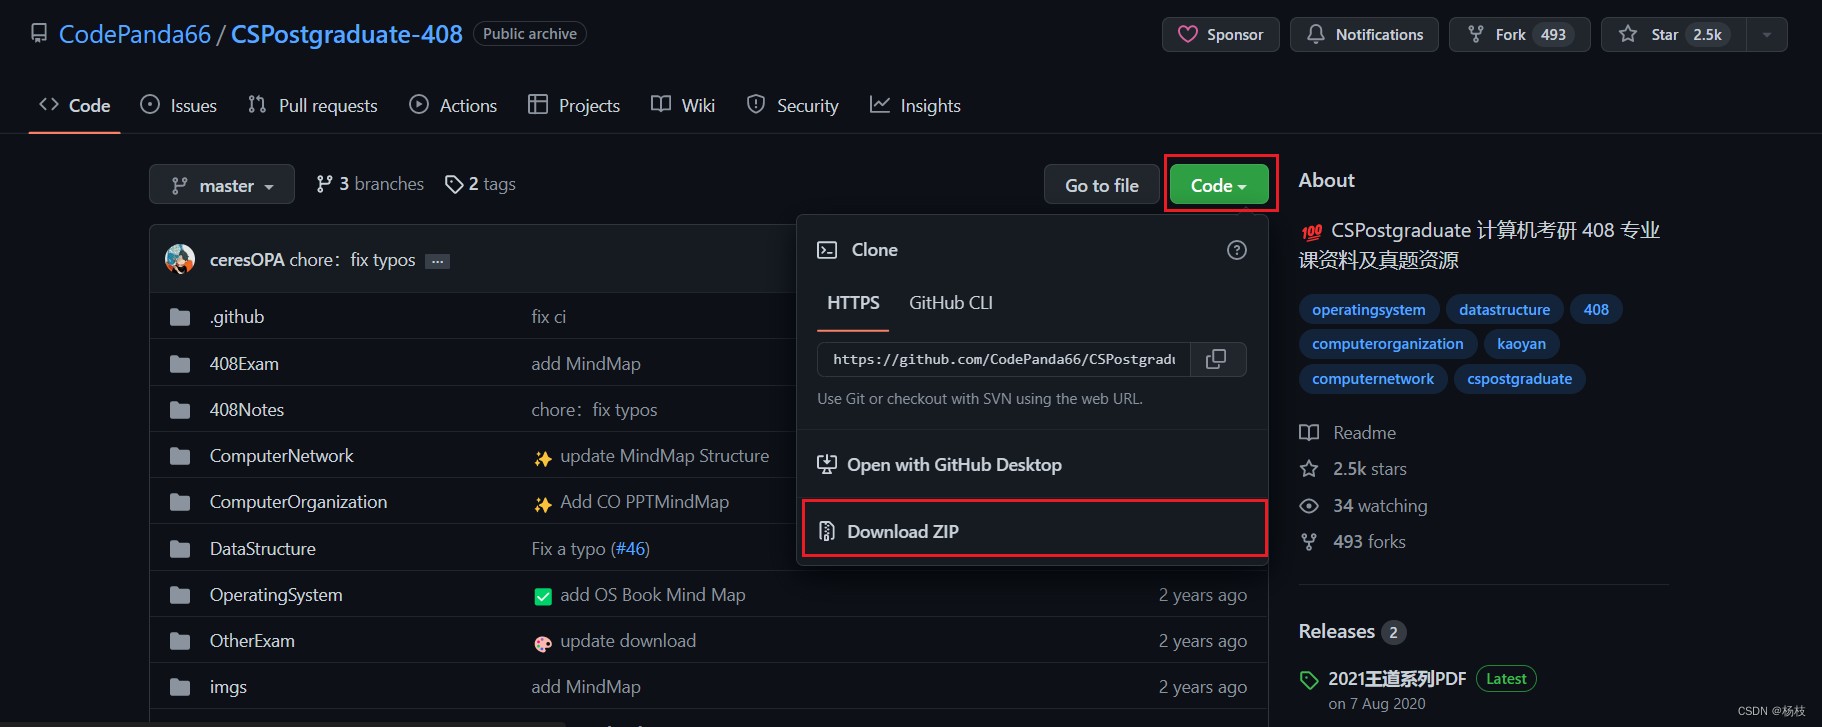Click the folder icon beside 408Exam
1822x727 pixels.
180,364
